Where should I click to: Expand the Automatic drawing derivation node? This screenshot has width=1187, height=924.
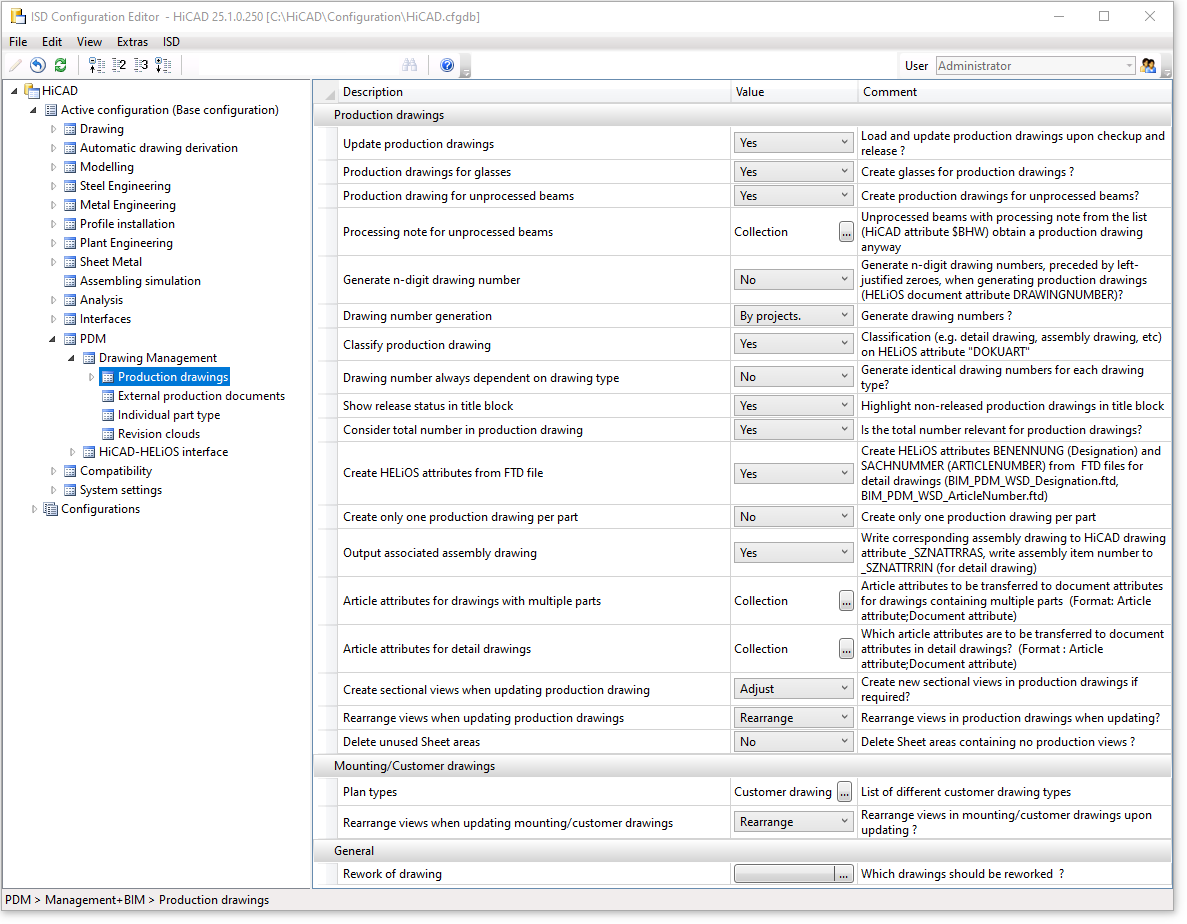click(x=53, y=148)
